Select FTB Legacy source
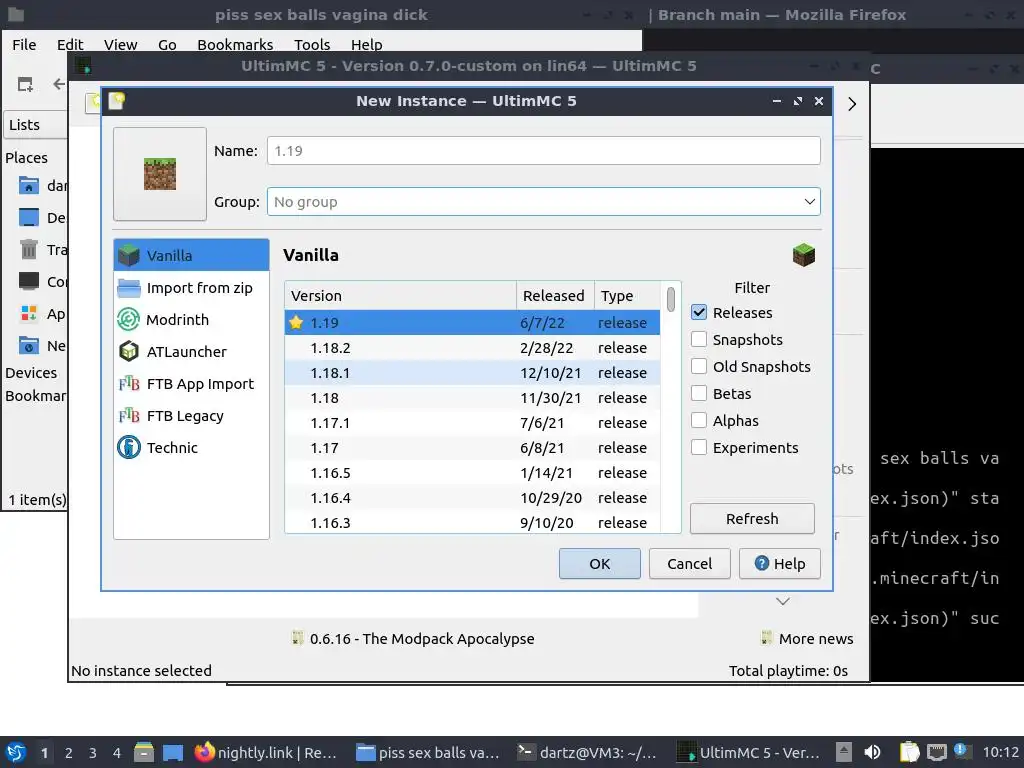 point(191,415)
